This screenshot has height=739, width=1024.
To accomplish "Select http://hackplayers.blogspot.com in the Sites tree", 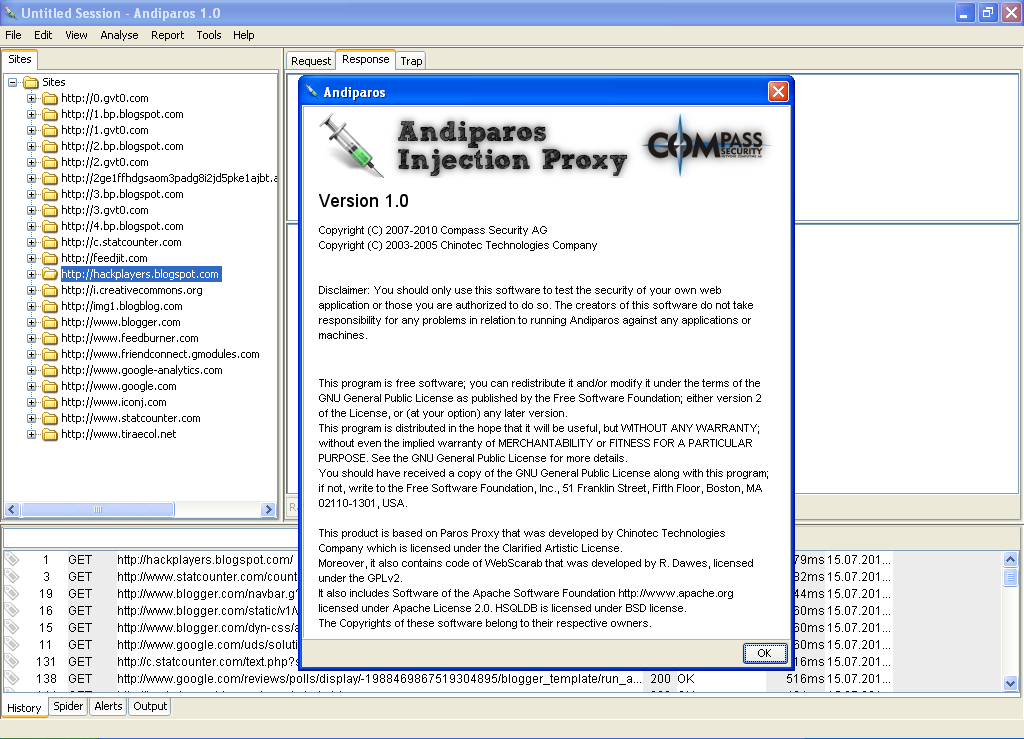I will [140, 274].
